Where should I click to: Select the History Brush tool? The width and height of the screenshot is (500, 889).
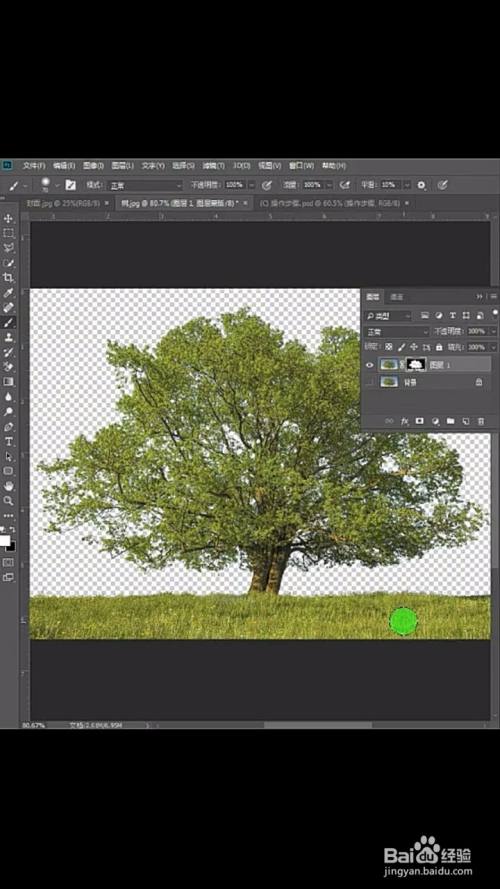tap(9, 352)
